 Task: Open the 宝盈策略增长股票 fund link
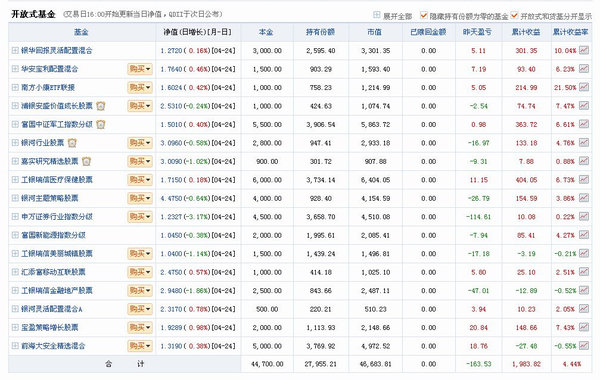49,328
